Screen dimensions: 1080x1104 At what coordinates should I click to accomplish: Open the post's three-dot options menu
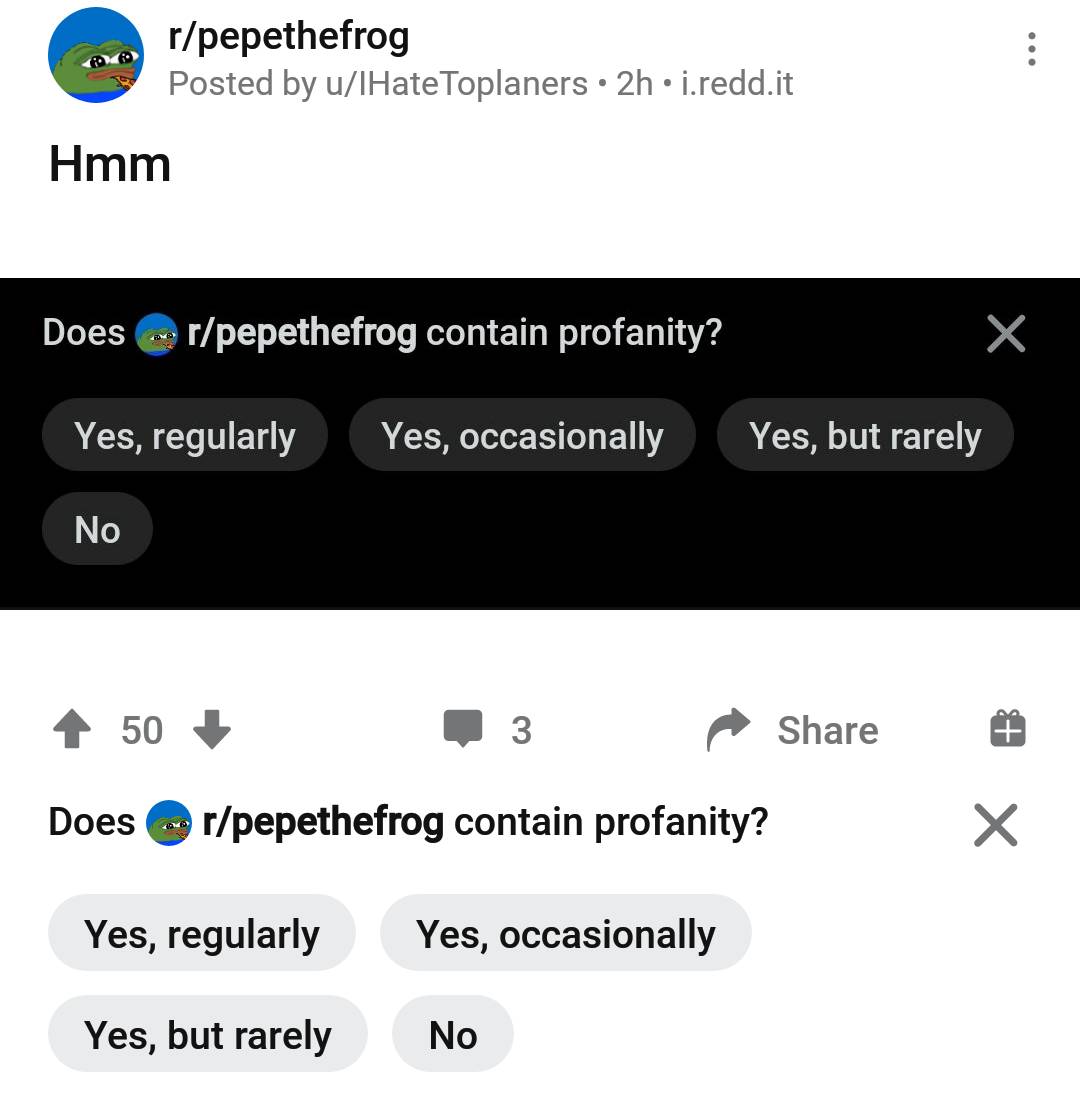[1031, 50]
